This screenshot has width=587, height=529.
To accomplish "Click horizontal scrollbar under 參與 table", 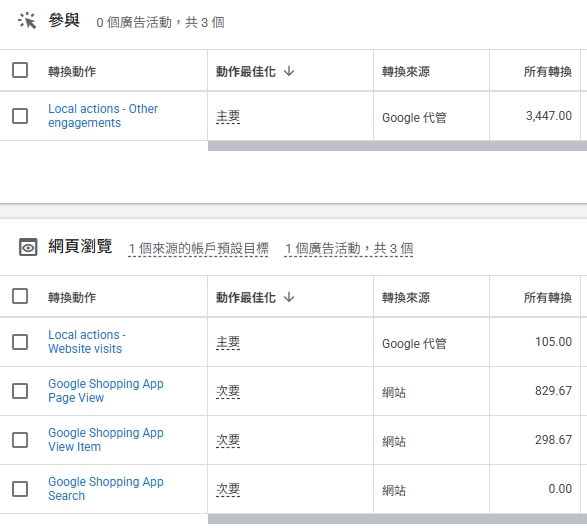I will pyautogui.click(x=397, y=146).
